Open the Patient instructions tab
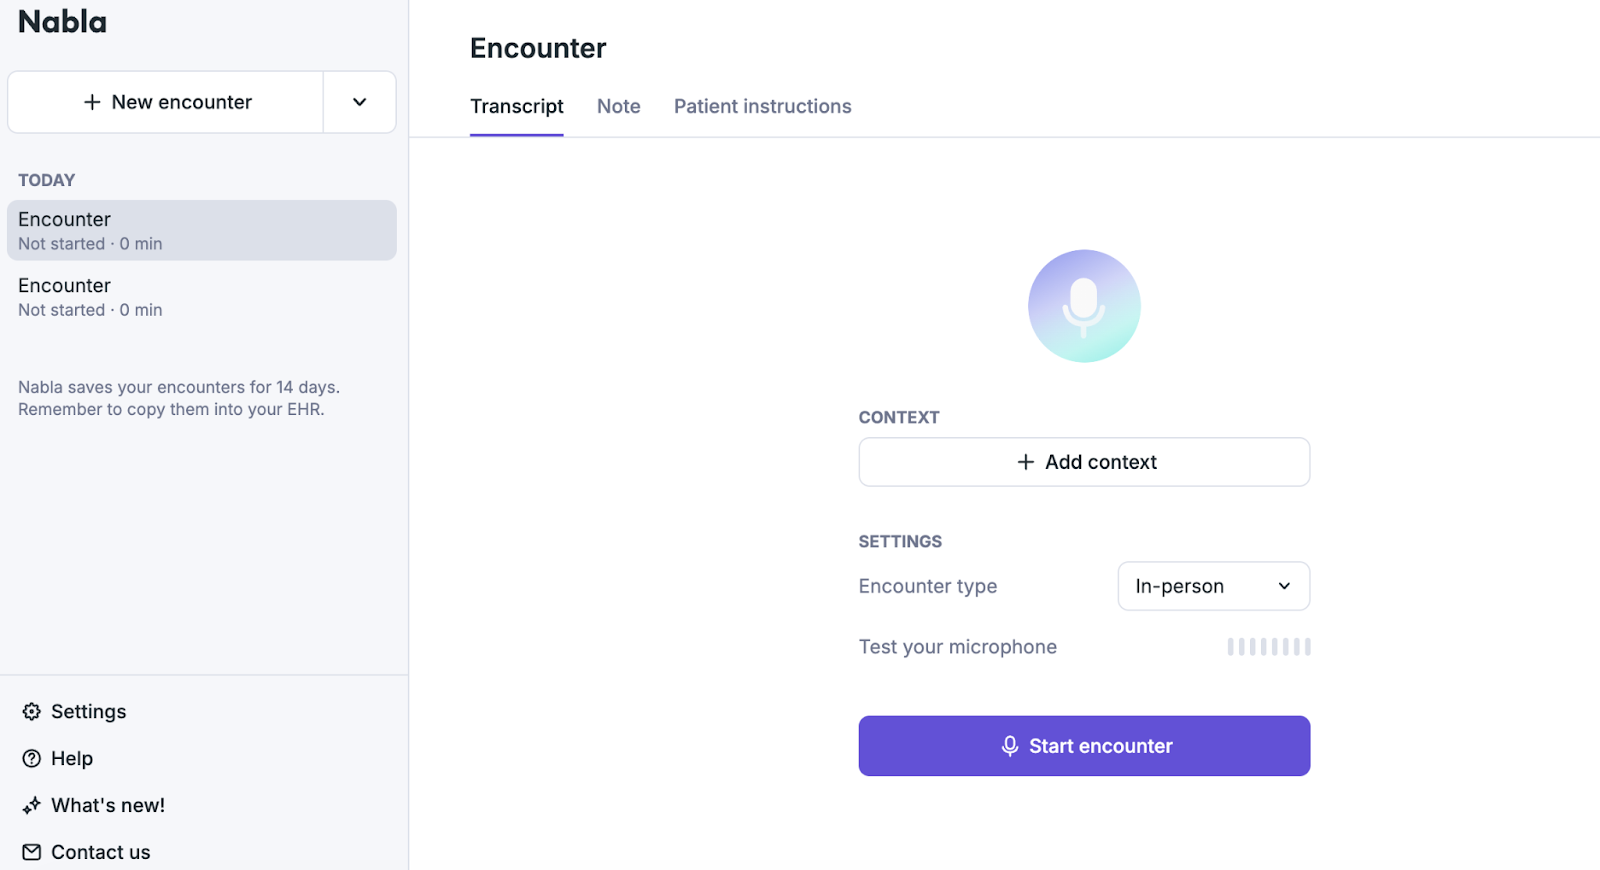The image size is (1600, 870). [x=762, y=106]
